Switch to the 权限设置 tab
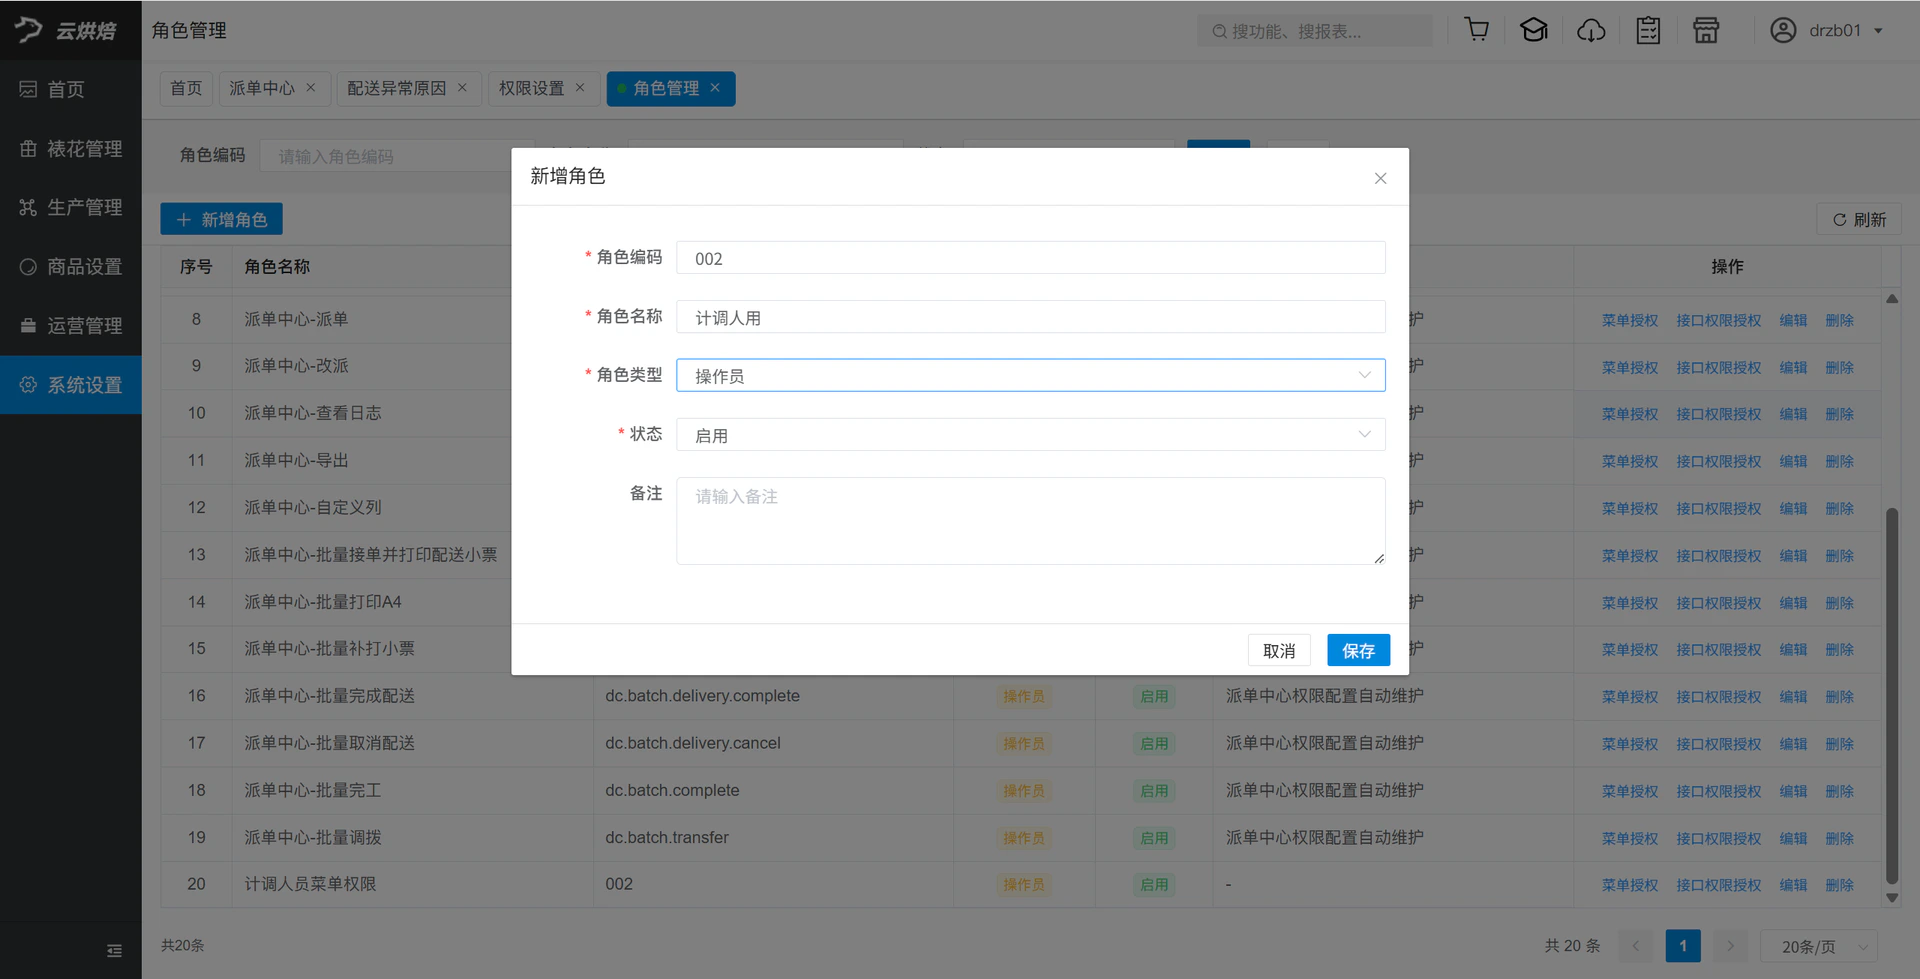The height and width of the screenshot is (979, 1920). point(532,88)
